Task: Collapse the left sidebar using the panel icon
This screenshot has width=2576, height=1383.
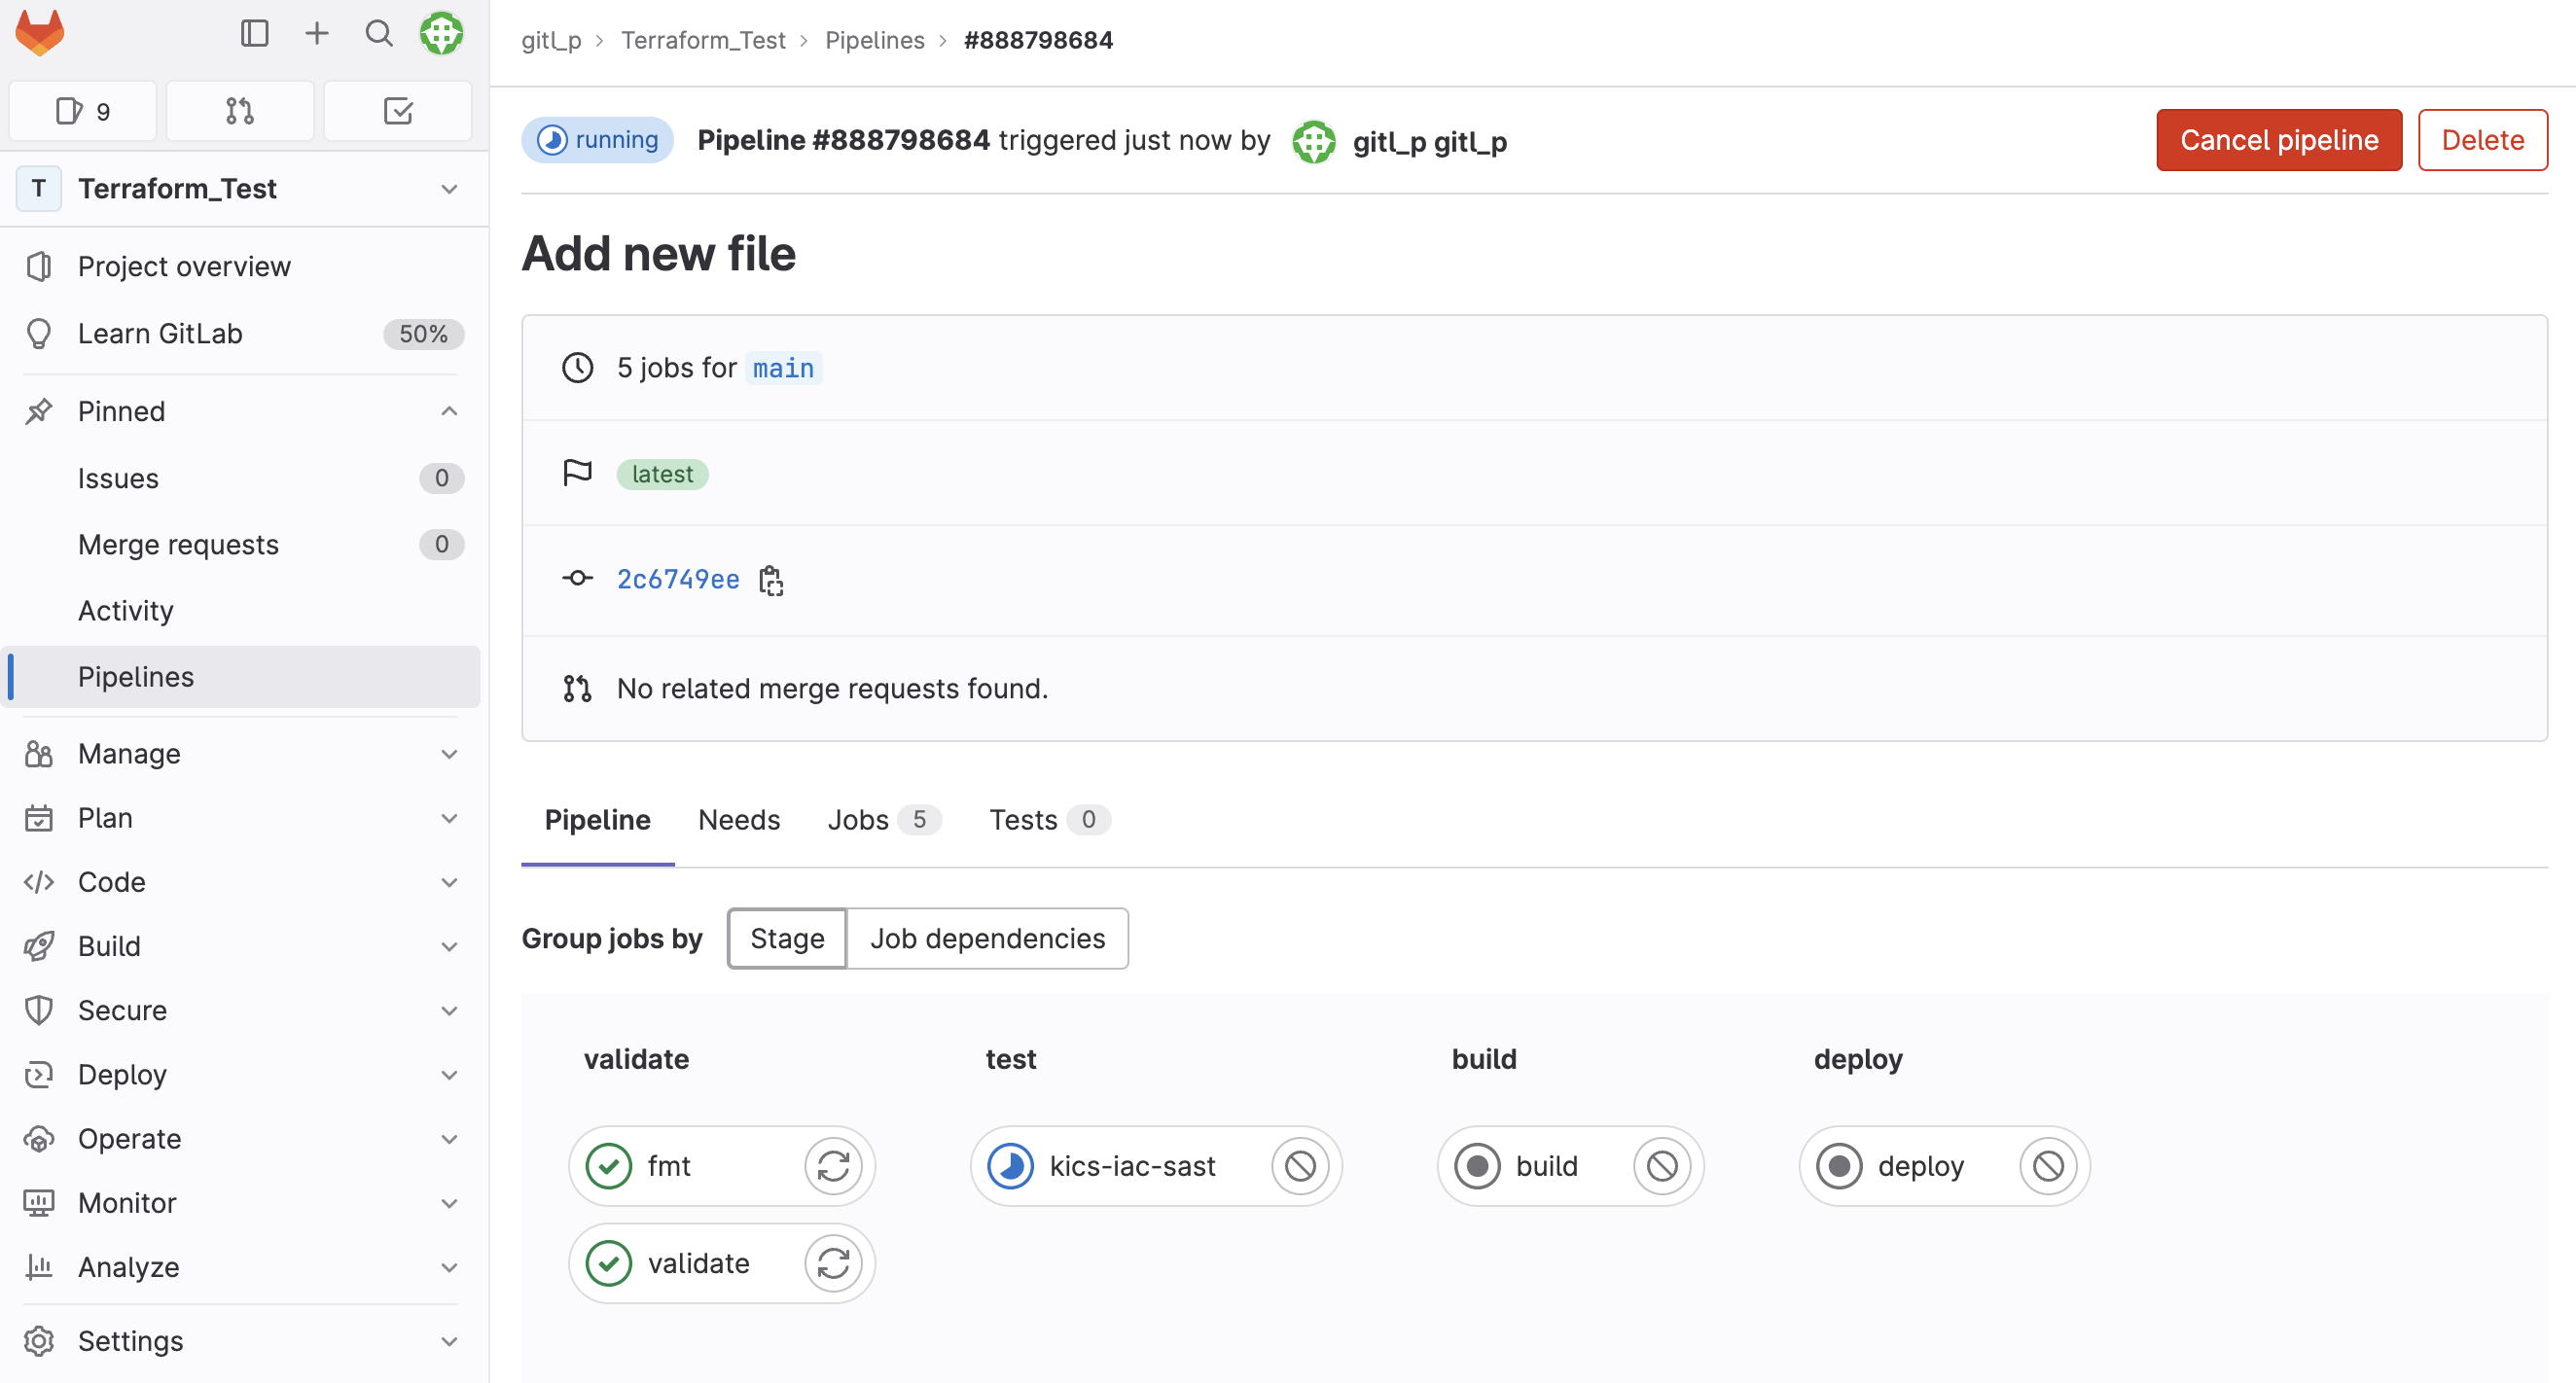Action: coord(255,33)
